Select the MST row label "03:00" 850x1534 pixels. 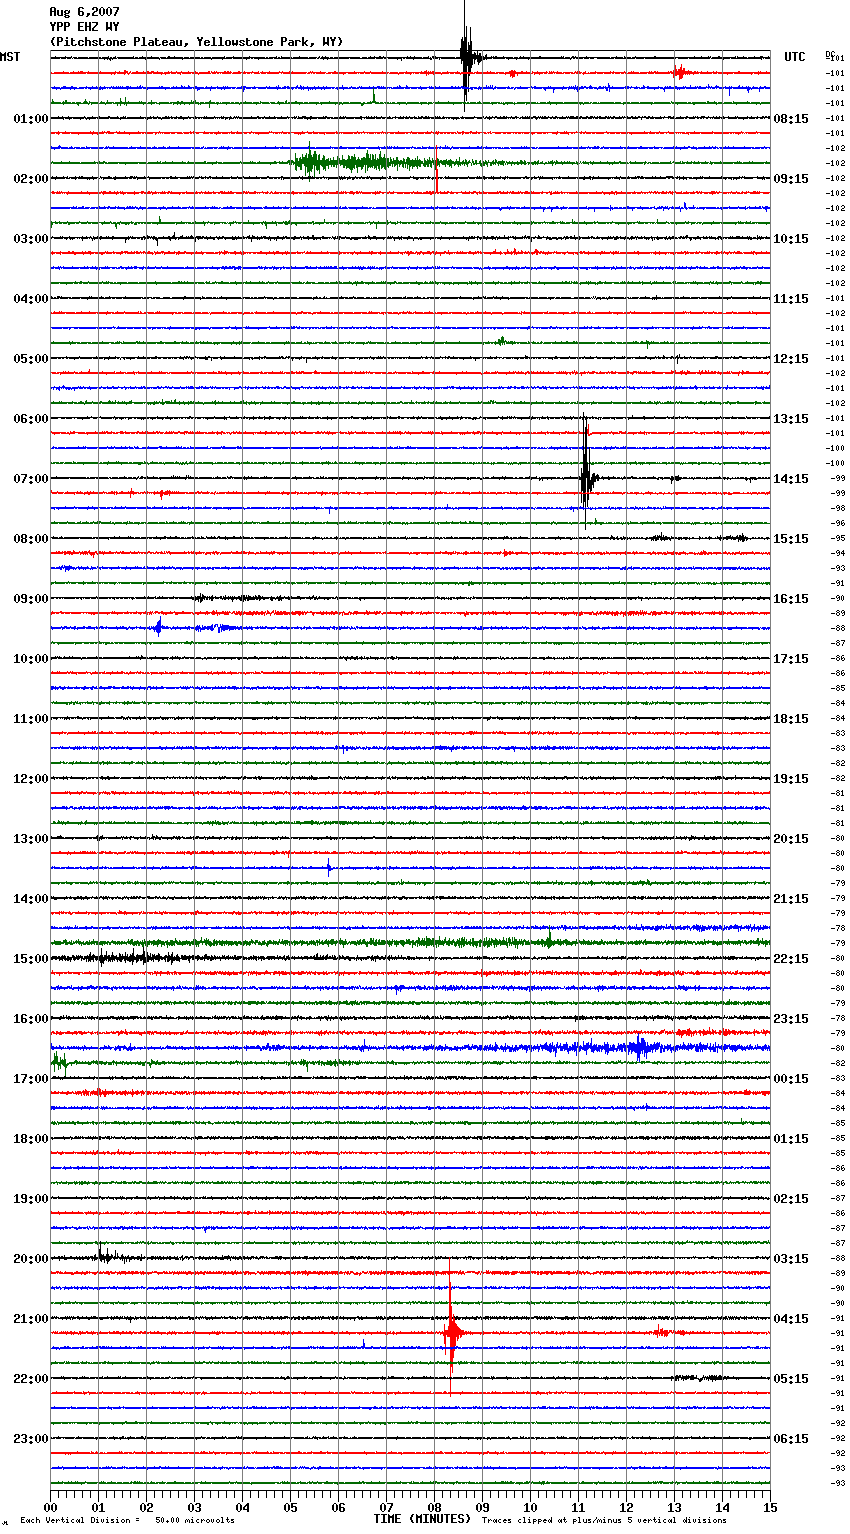[x=31, y=239]
